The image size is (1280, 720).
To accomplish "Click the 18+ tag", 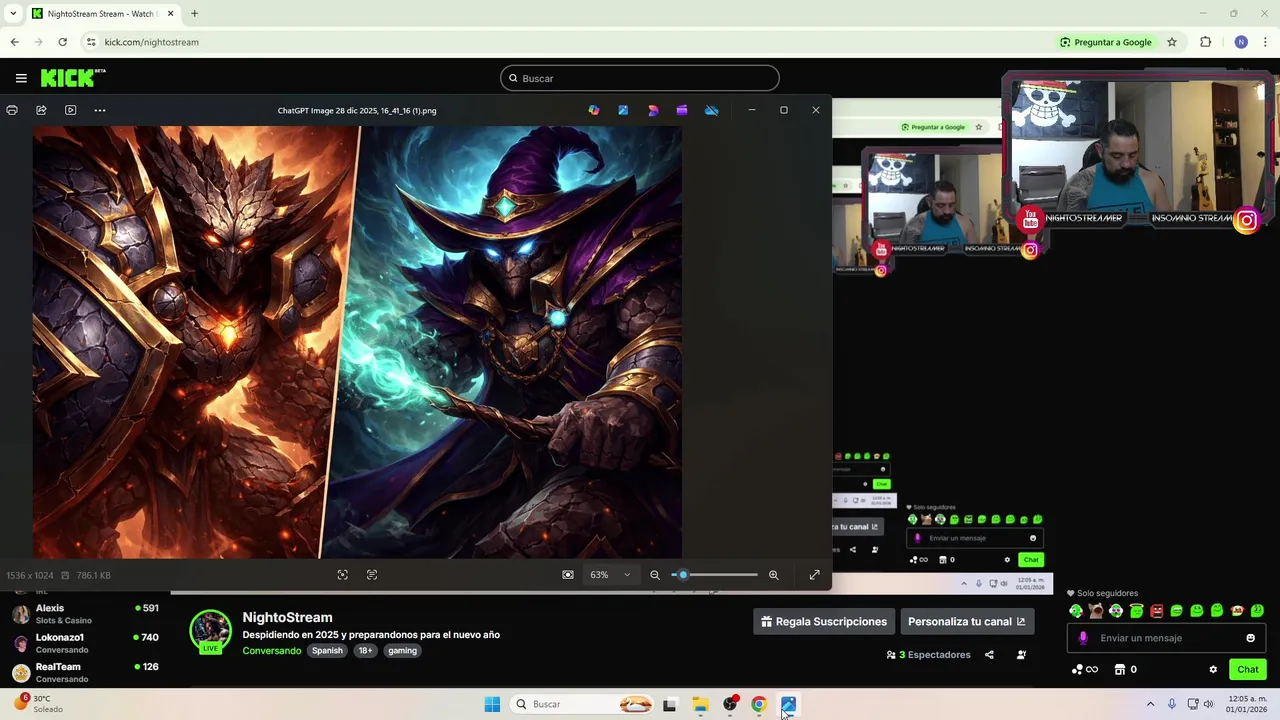I will coord(365,651).
